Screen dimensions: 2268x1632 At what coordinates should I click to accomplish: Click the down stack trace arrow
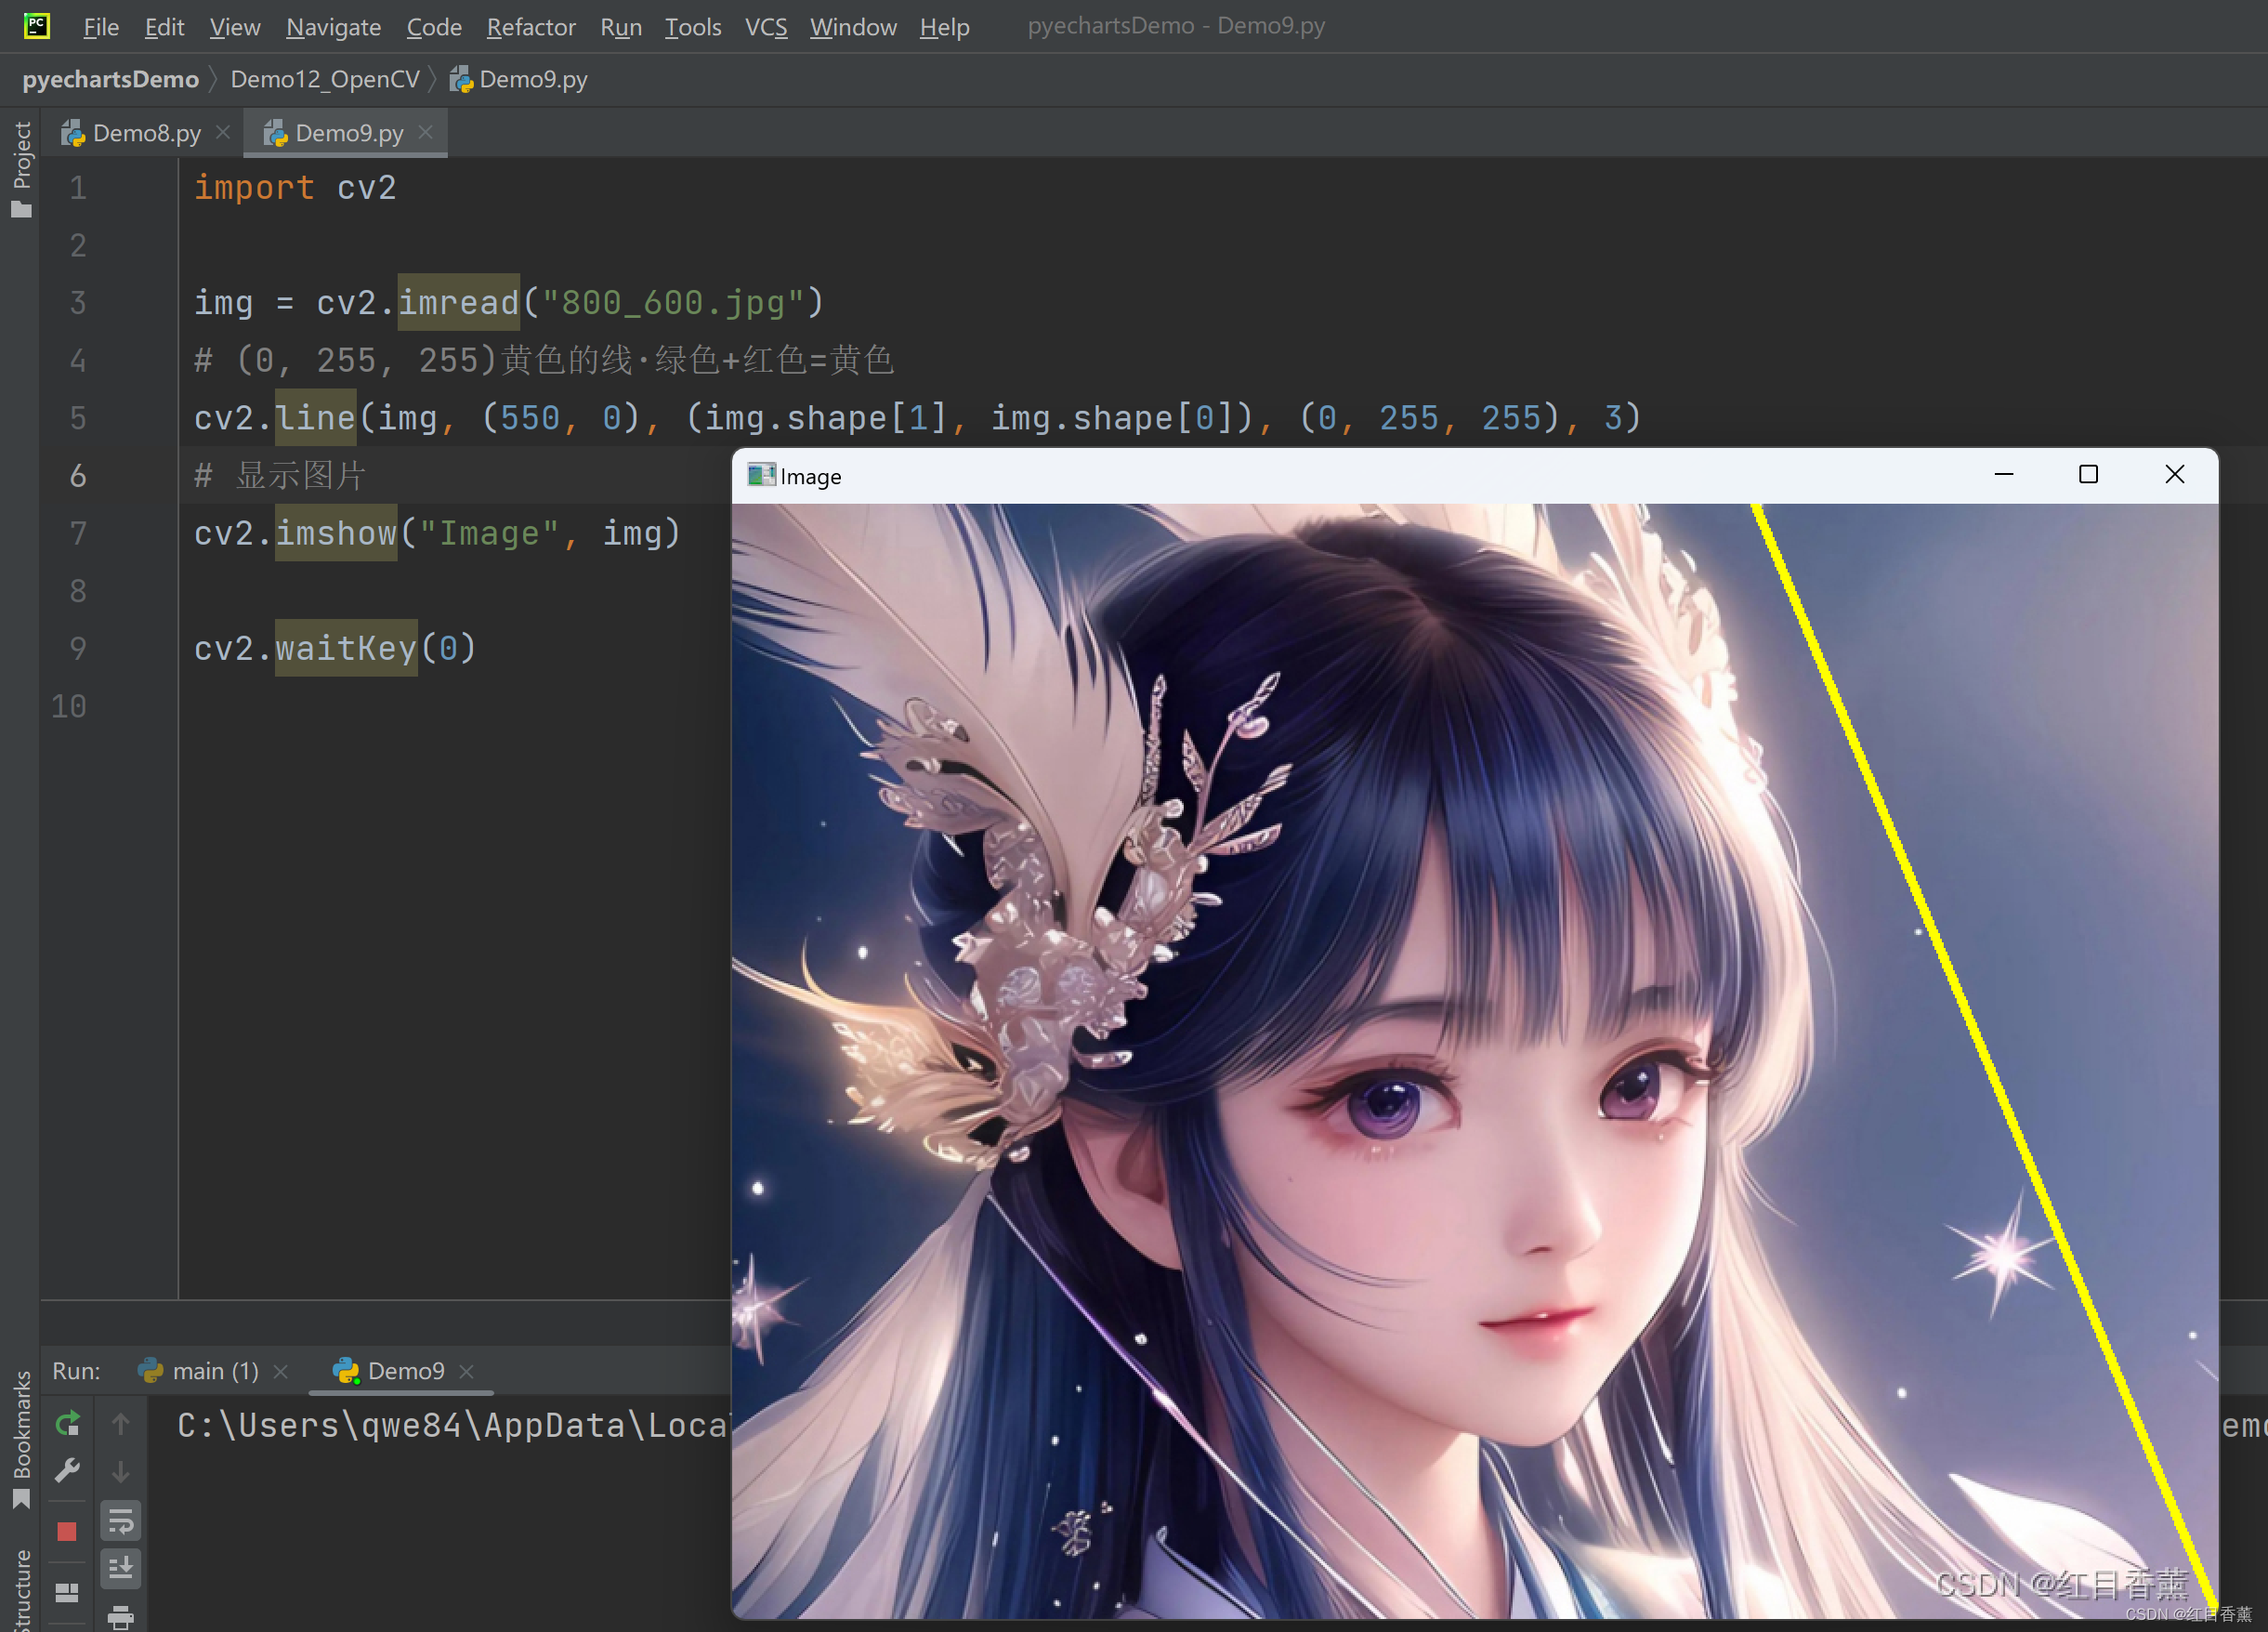click(120, 1472)
